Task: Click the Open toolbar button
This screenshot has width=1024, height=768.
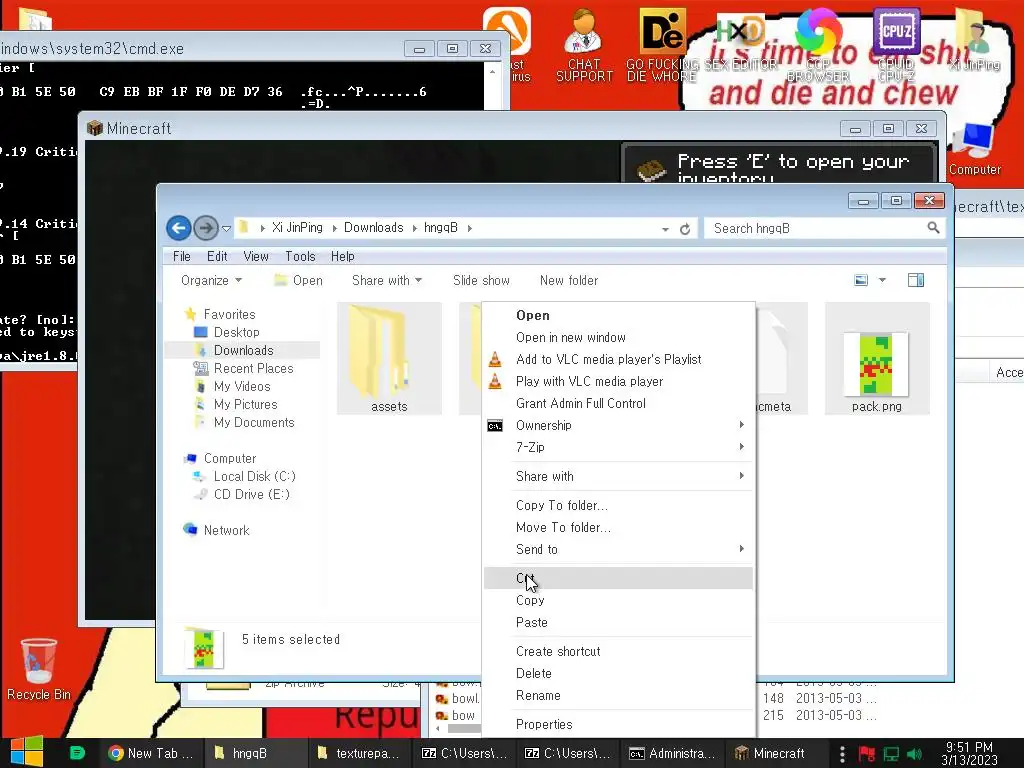Action: point(299,280)
